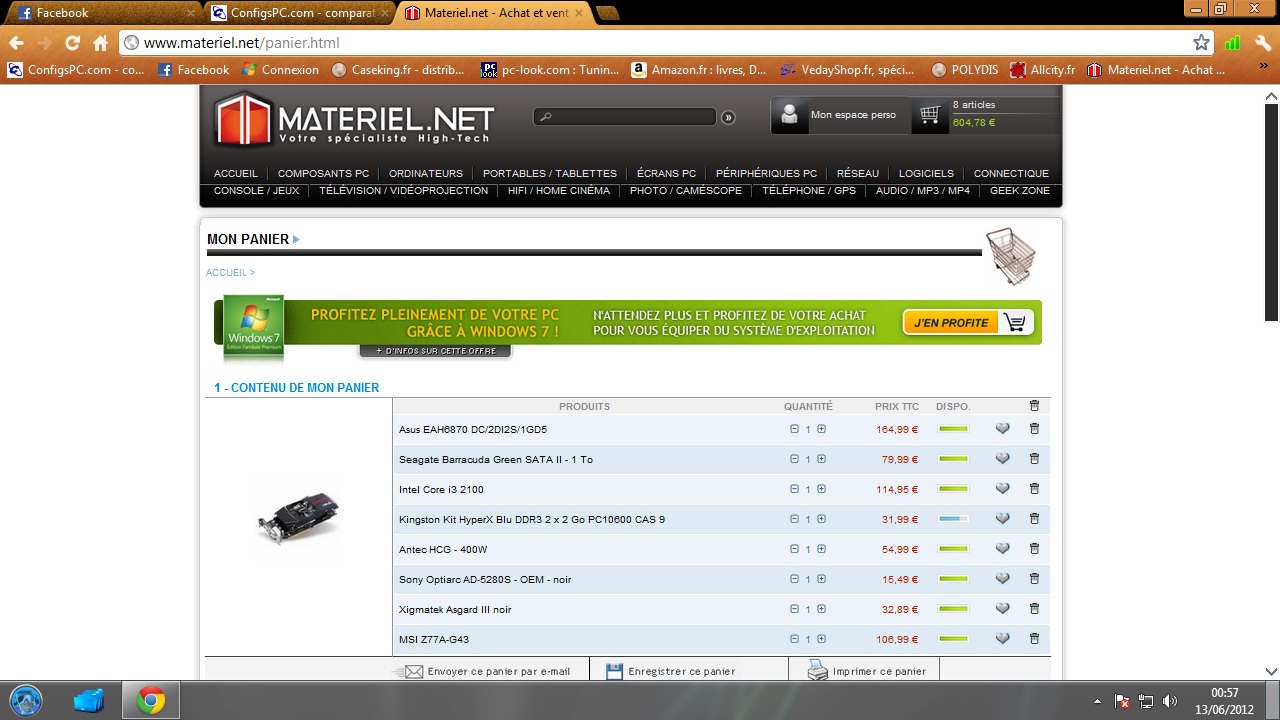Viewport: 1280px width, 720px height.
Task: Bookmark this page with the star icon
Action: click(1201, 43)
